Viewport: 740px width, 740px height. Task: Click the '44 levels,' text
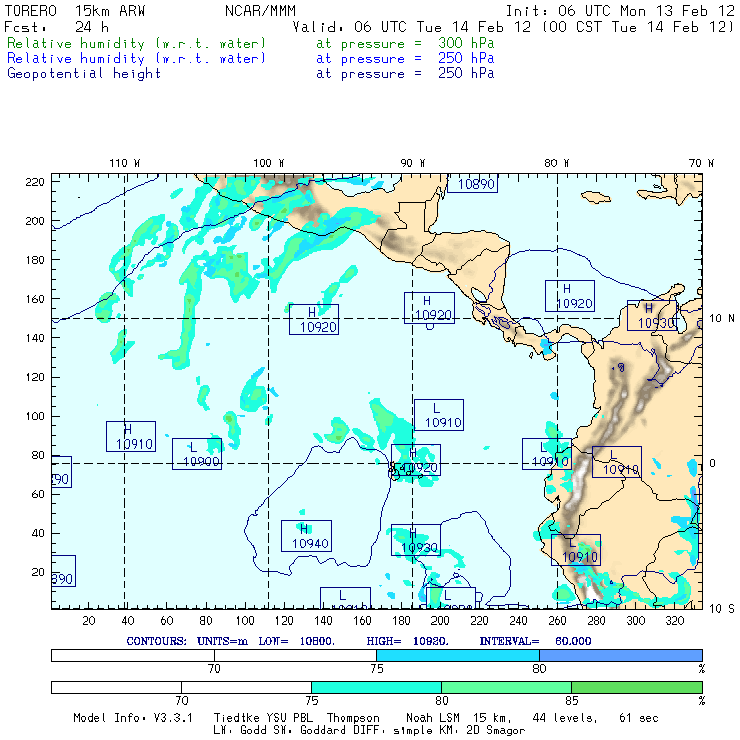[565, 718]
